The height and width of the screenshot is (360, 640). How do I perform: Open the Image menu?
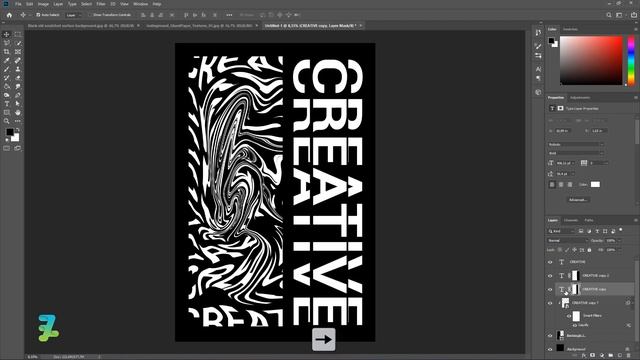(x=43, y=4)
